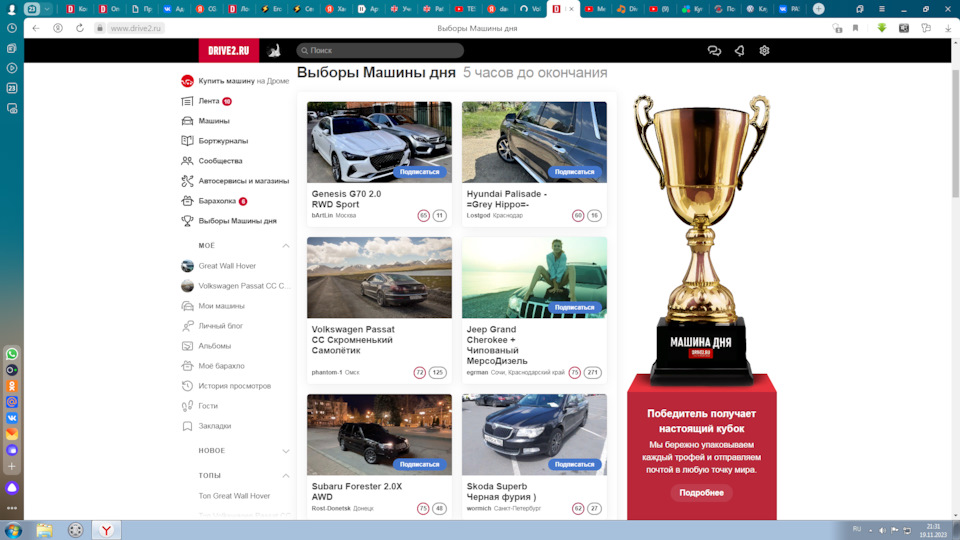This screenshot has width=960, height=540.
Task: Open the Volkswagen Passat CC photo thumbnail
Action: pos(380,277)
